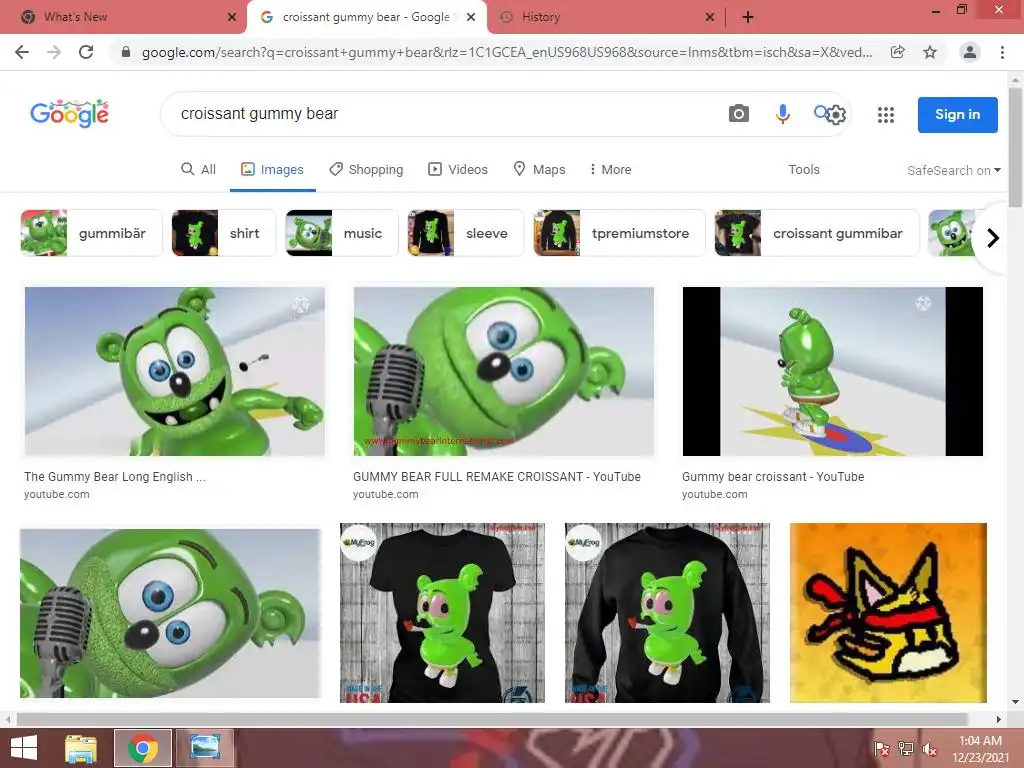Bookmark this page with star icon
This screenshot has width=1024, height=768.
tap(930, 52)
